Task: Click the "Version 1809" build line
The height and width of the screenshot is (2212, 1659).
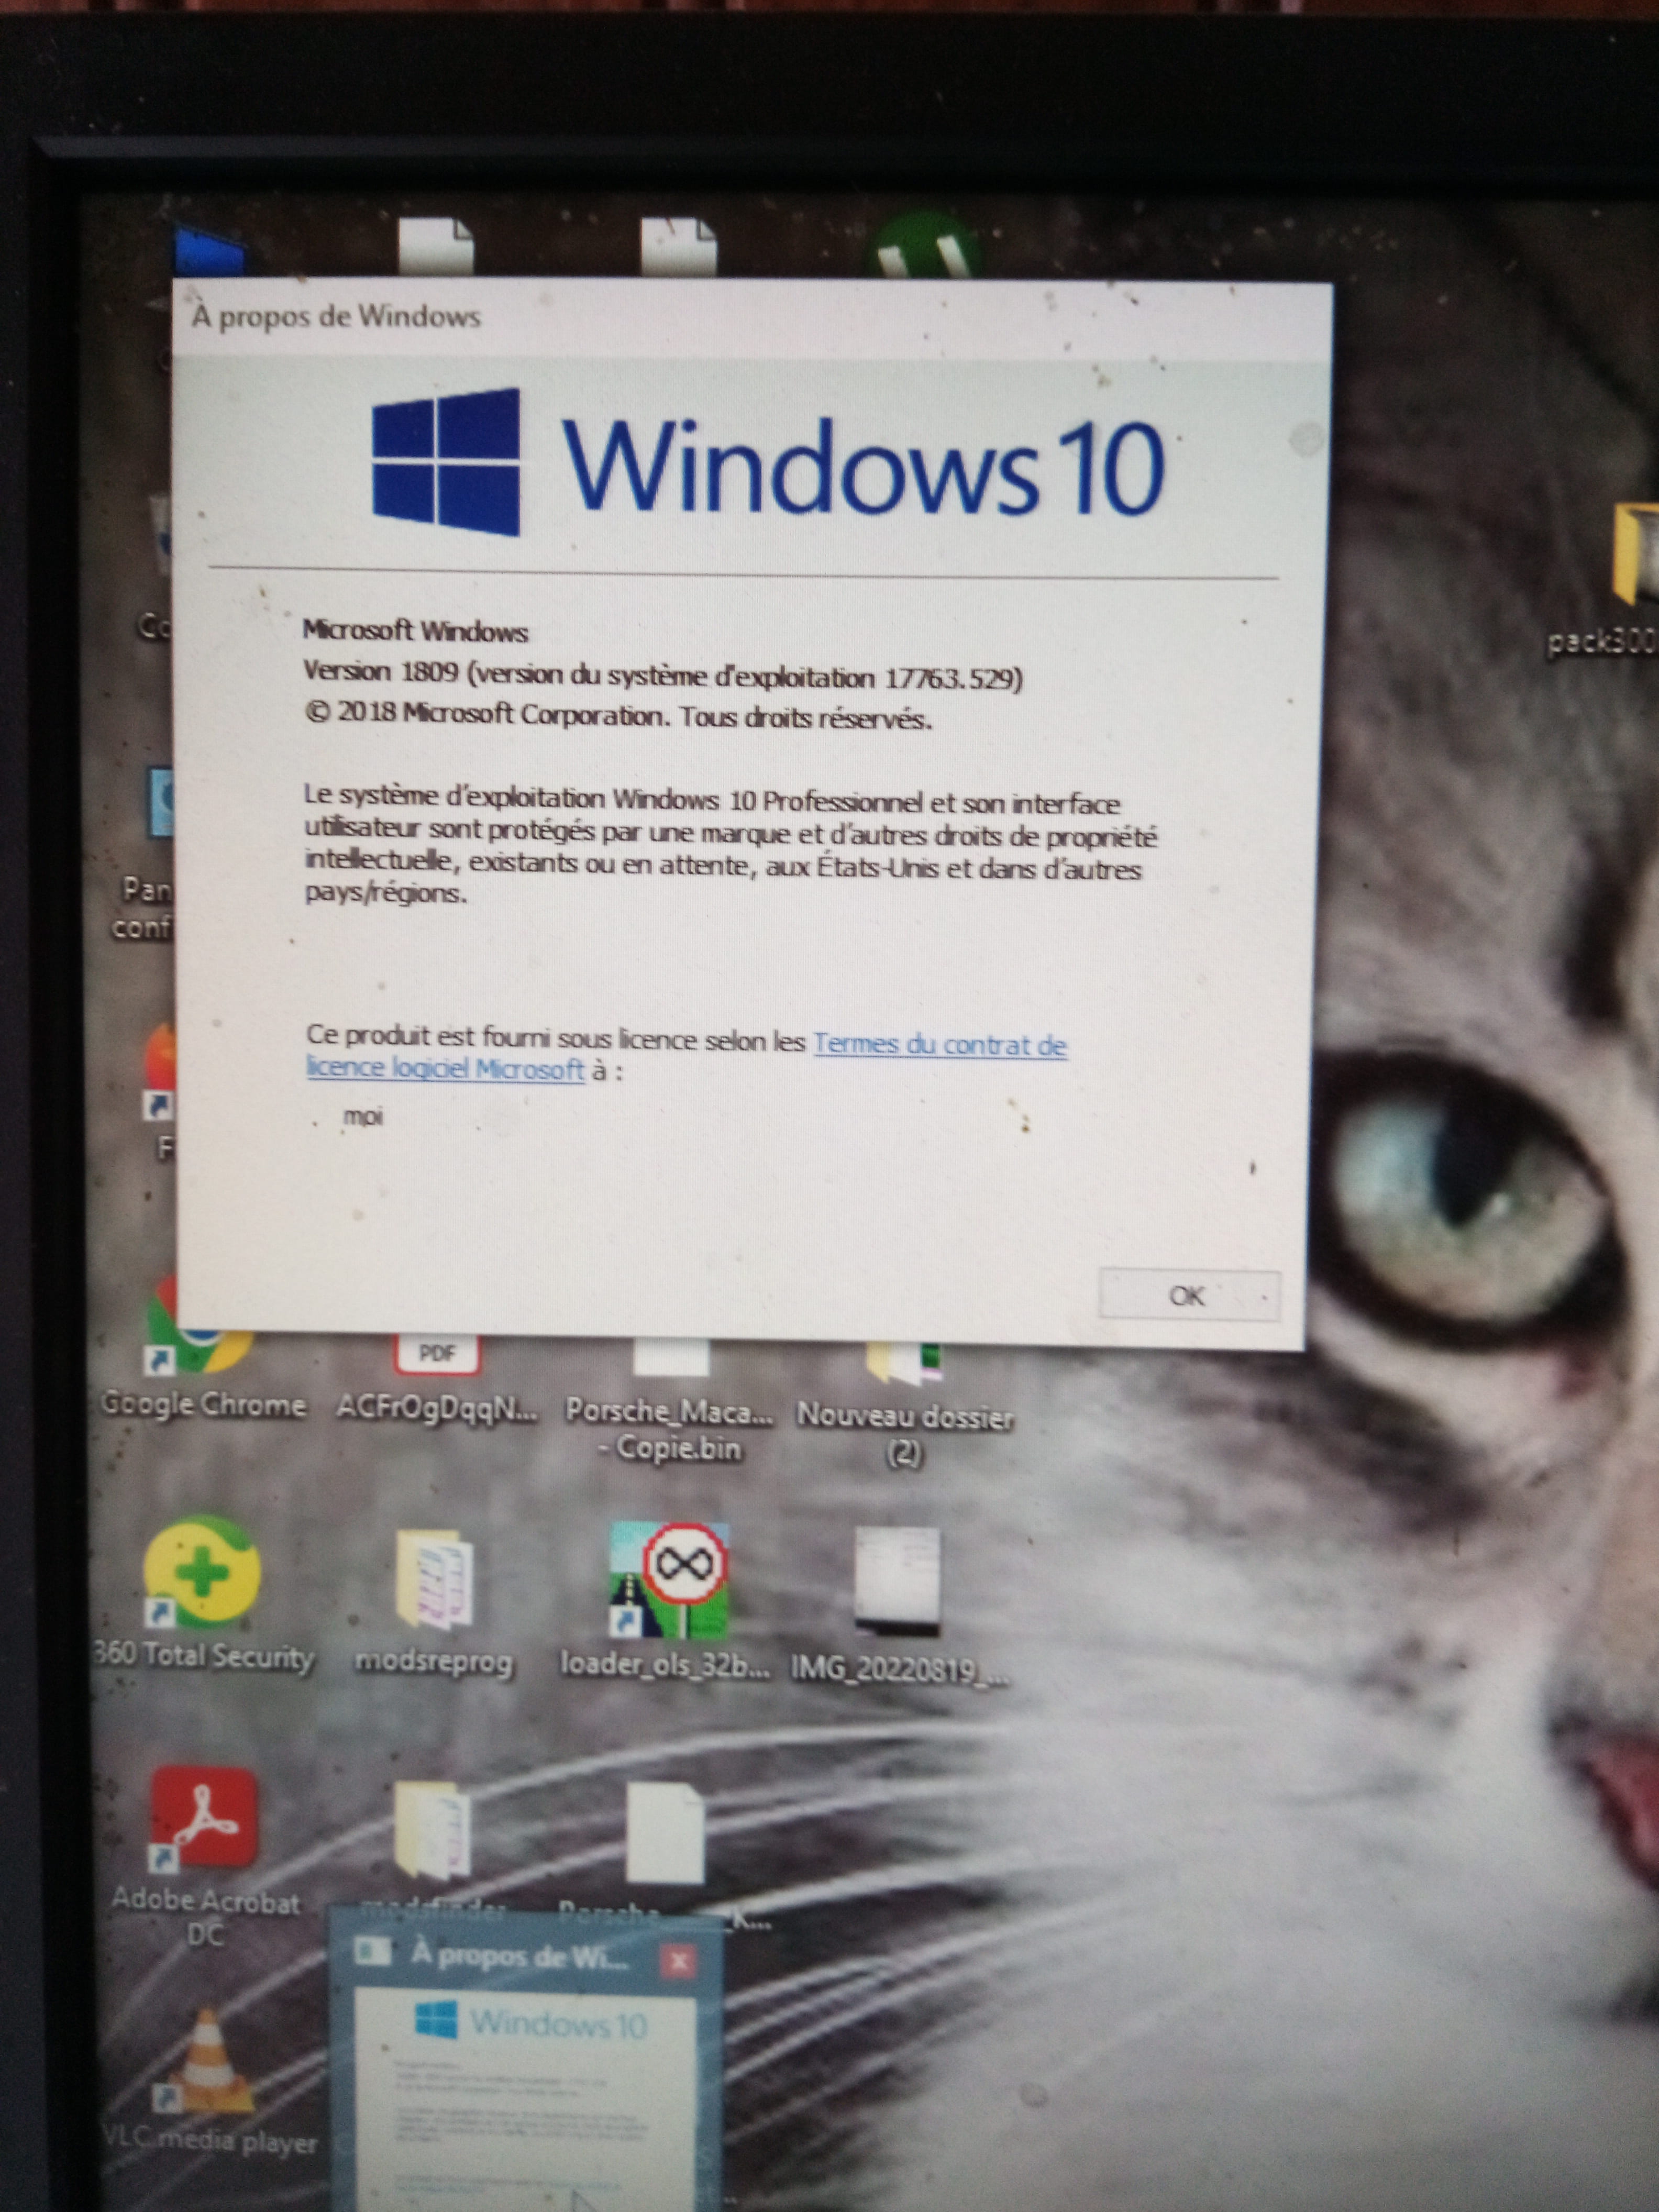Action: point(663,676)
